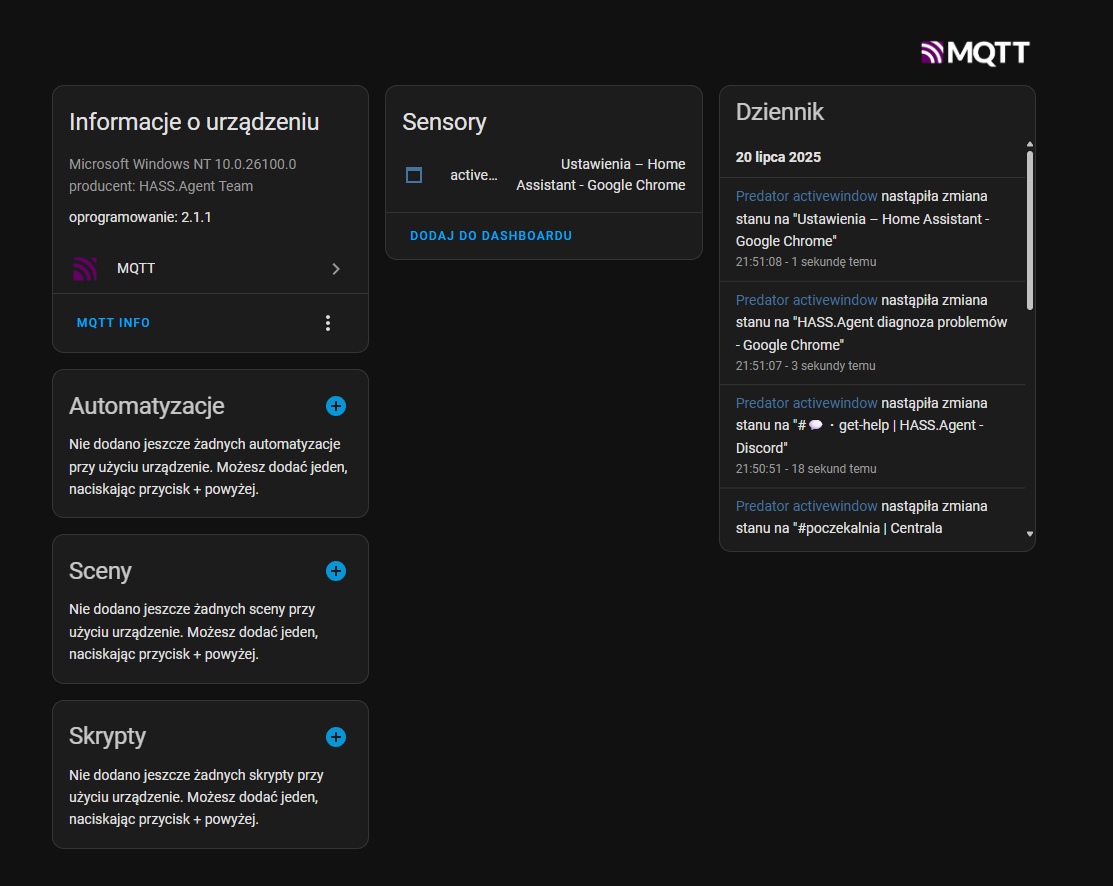The image size is (1113, 886).
Task: Click the activewindow sensor window icon
Action: (x=414, y=175)
